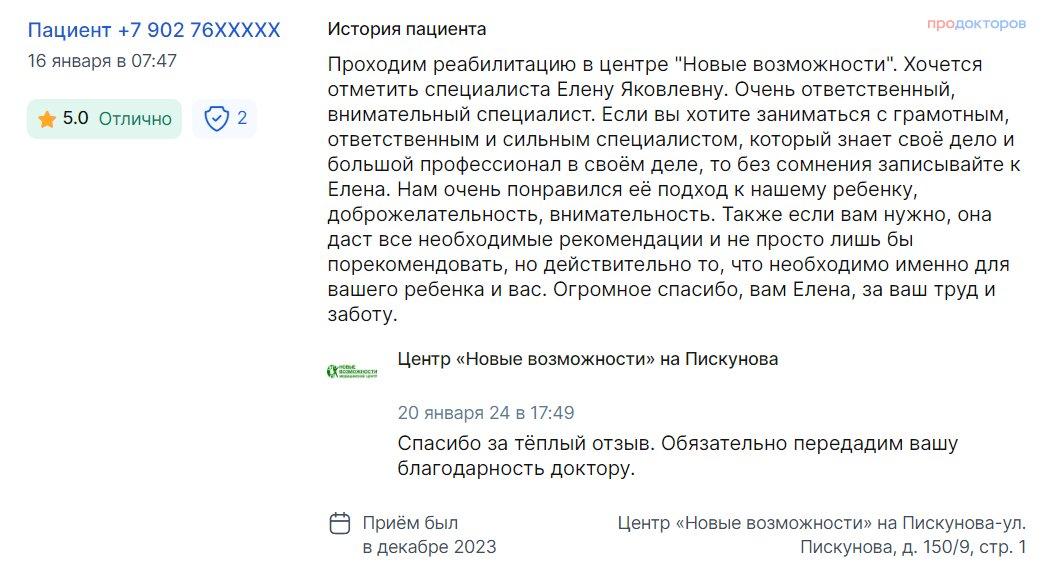1047x580 pixels.
Task: Click the 5.0 Отлично rating badge
Action: [x=104, y=119]
